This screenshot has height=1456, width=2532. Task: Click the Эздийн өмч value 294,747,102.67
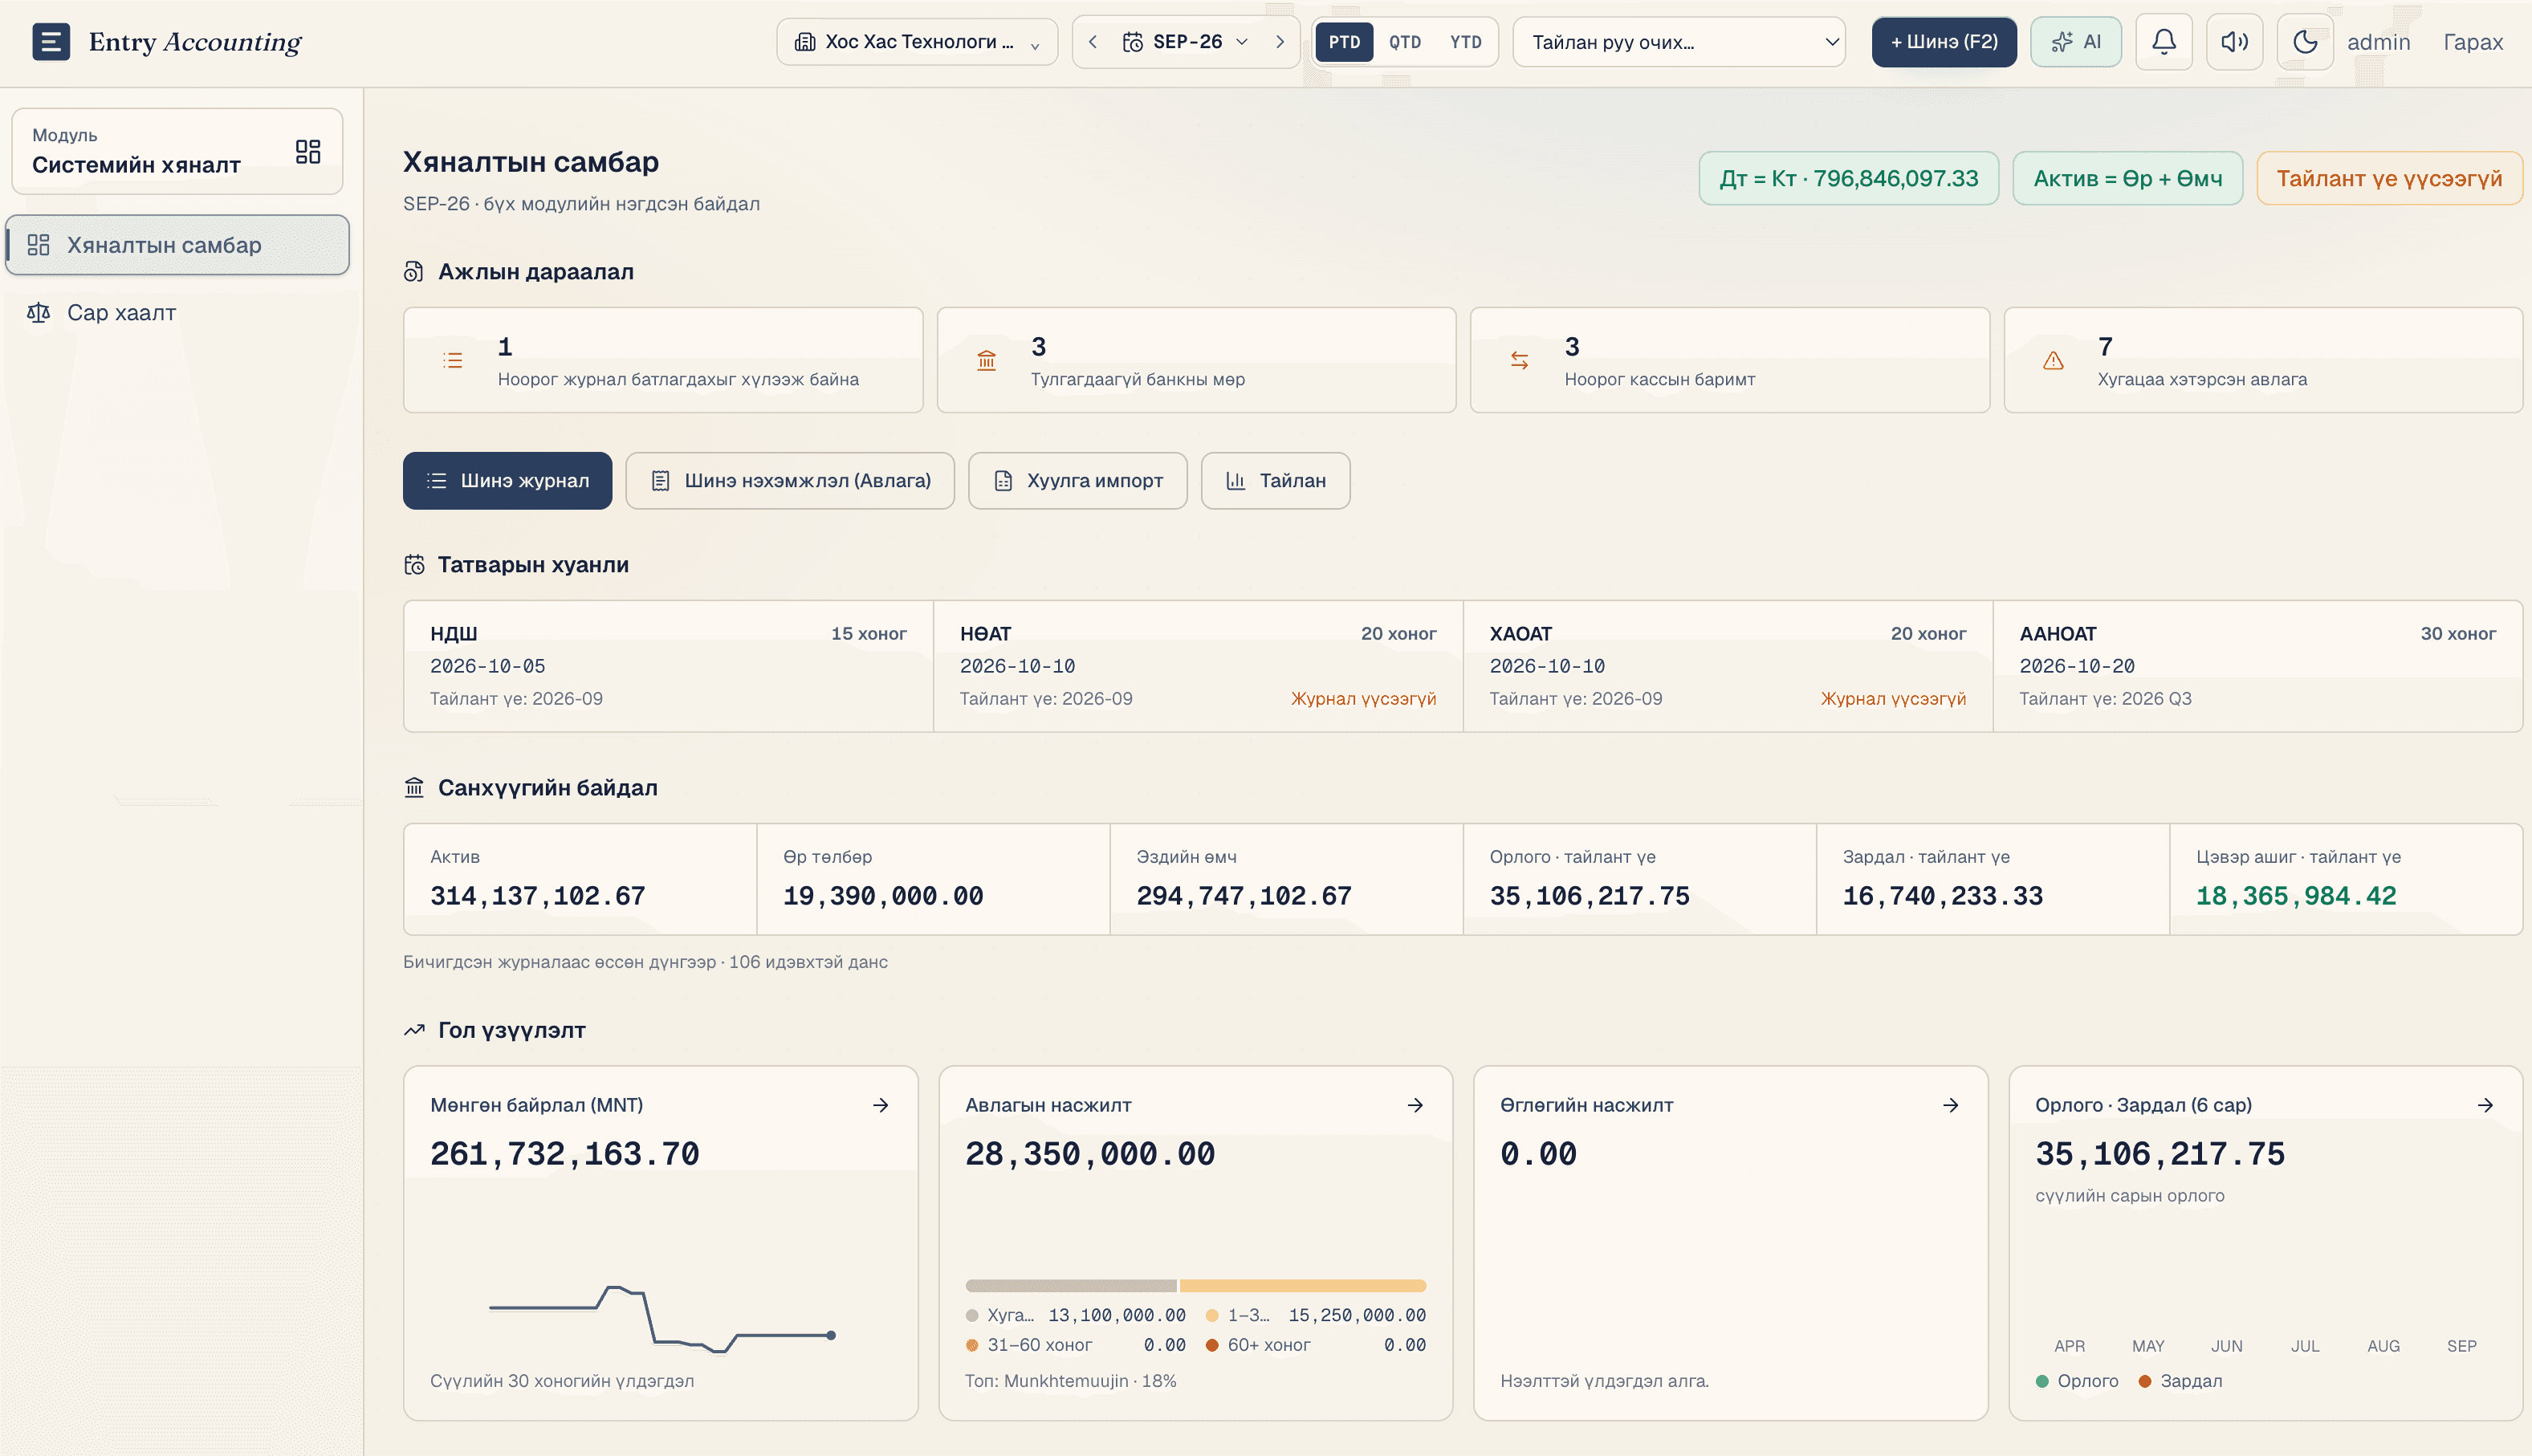pos(1244,896)
